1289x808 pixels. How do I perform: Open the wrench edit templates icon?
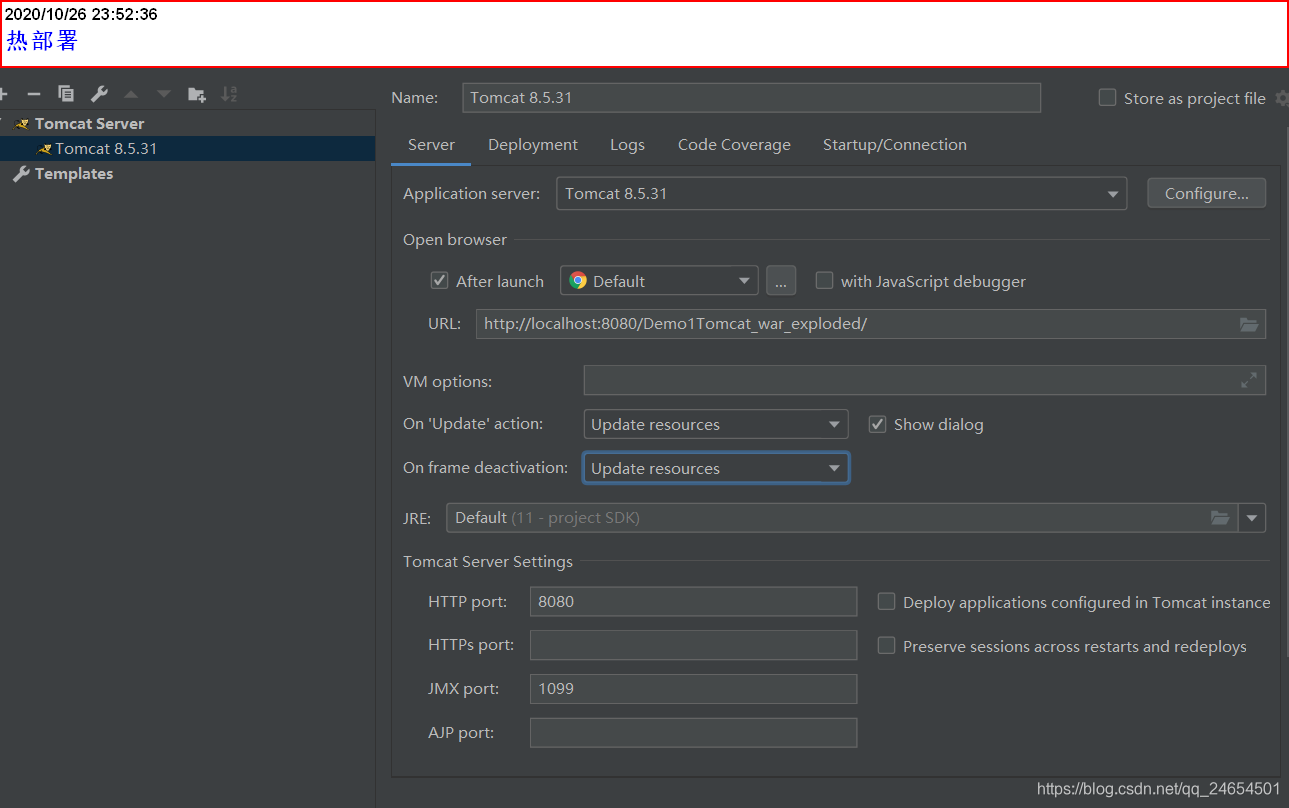pyautogui.click(x=99, y=94)
